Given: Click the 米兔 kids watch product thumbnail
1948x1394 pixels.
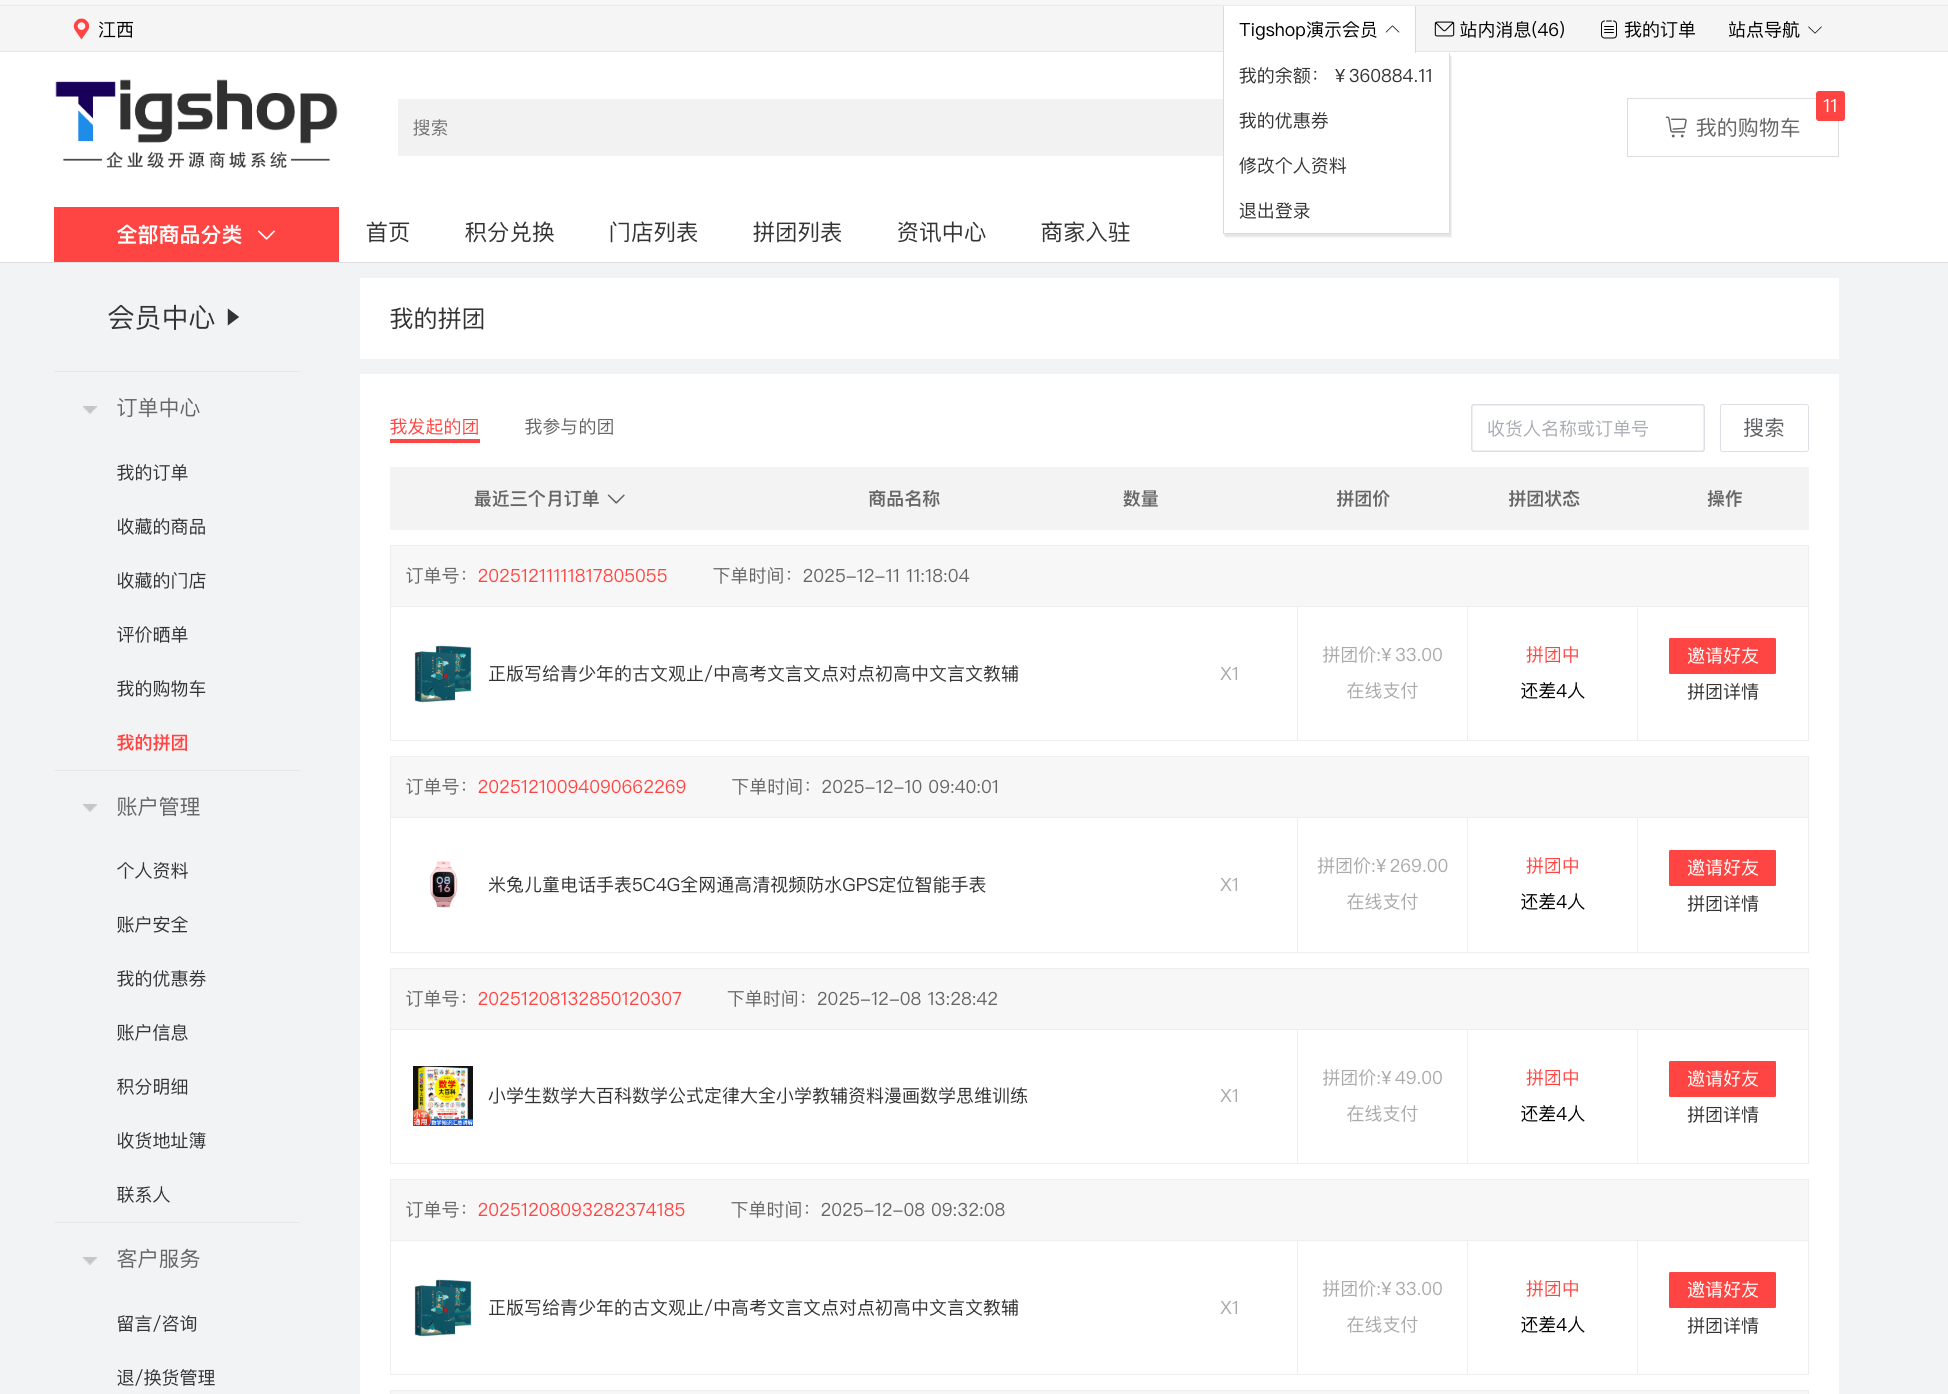Looking at the screenshot, I should coord(443,884).
